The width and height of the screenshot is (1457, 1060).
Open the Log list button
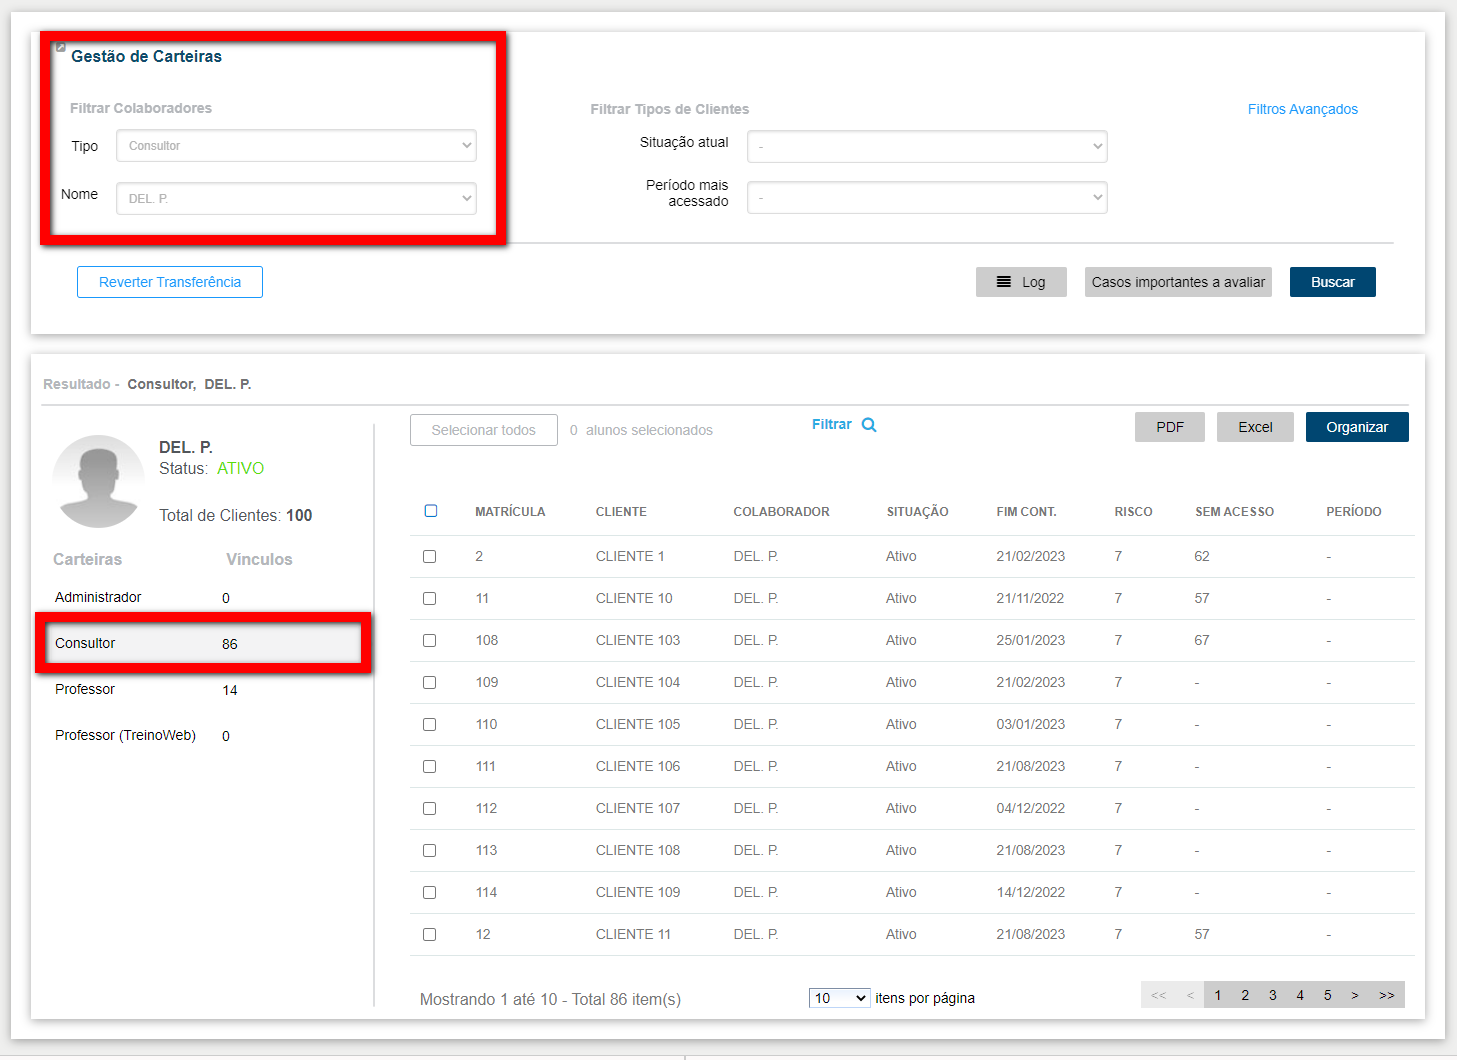[1021, 282]
